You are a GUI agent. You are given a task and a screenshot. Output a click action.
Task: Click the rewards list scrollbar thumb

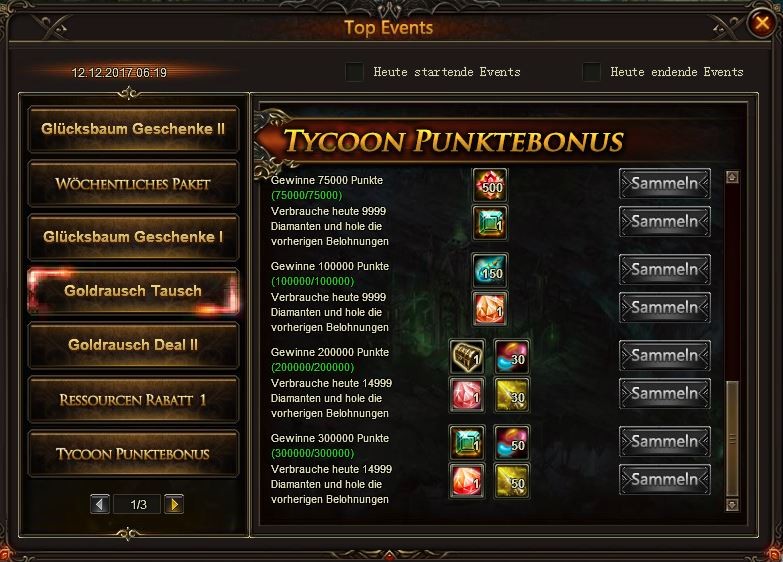[x=733, y=439]
